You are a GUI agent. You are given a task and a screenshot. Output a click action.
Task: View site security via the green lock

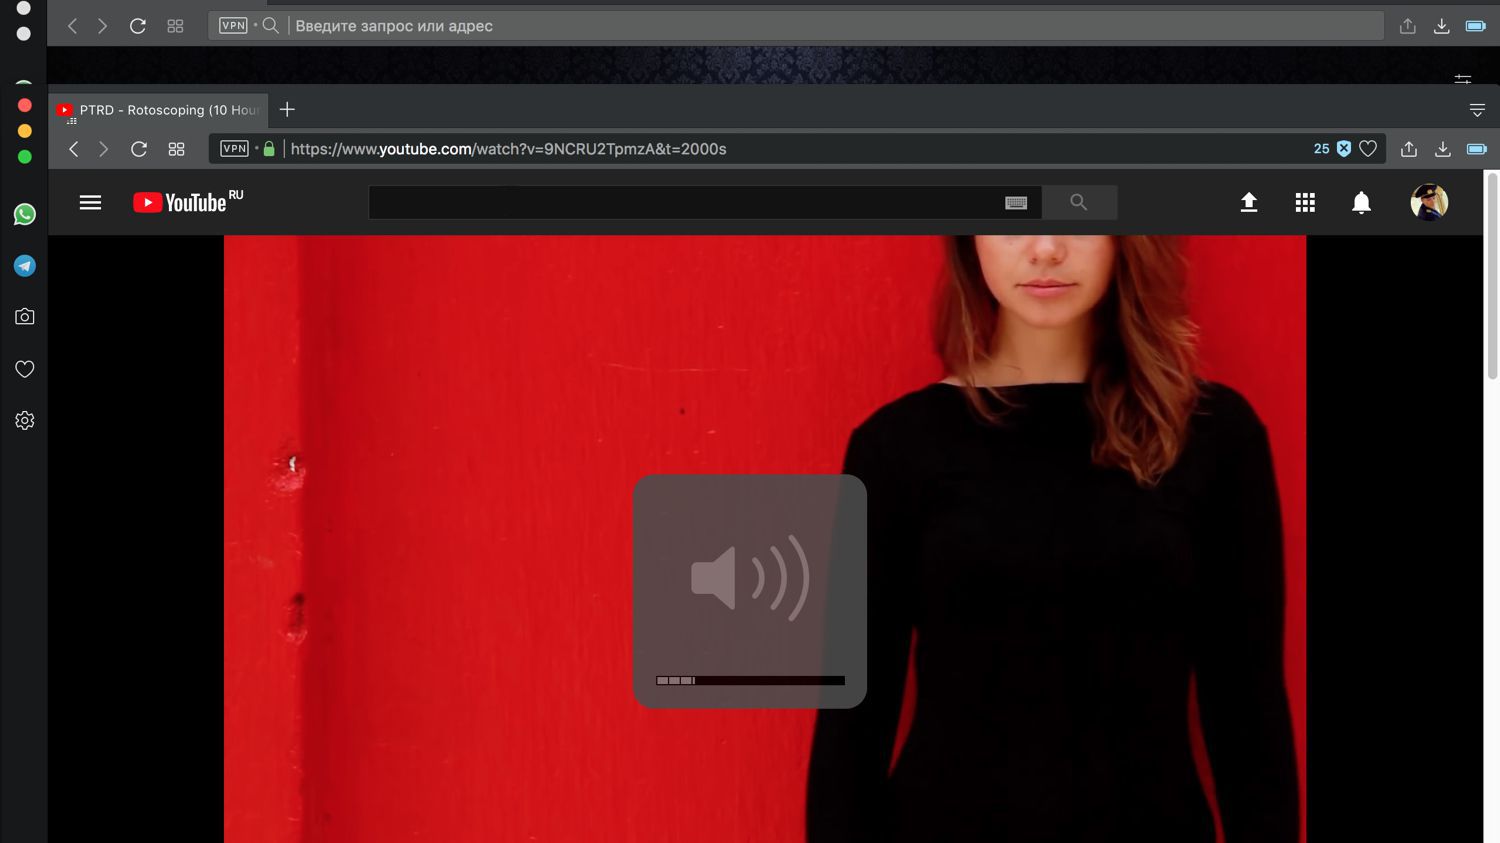click(269, 148)
